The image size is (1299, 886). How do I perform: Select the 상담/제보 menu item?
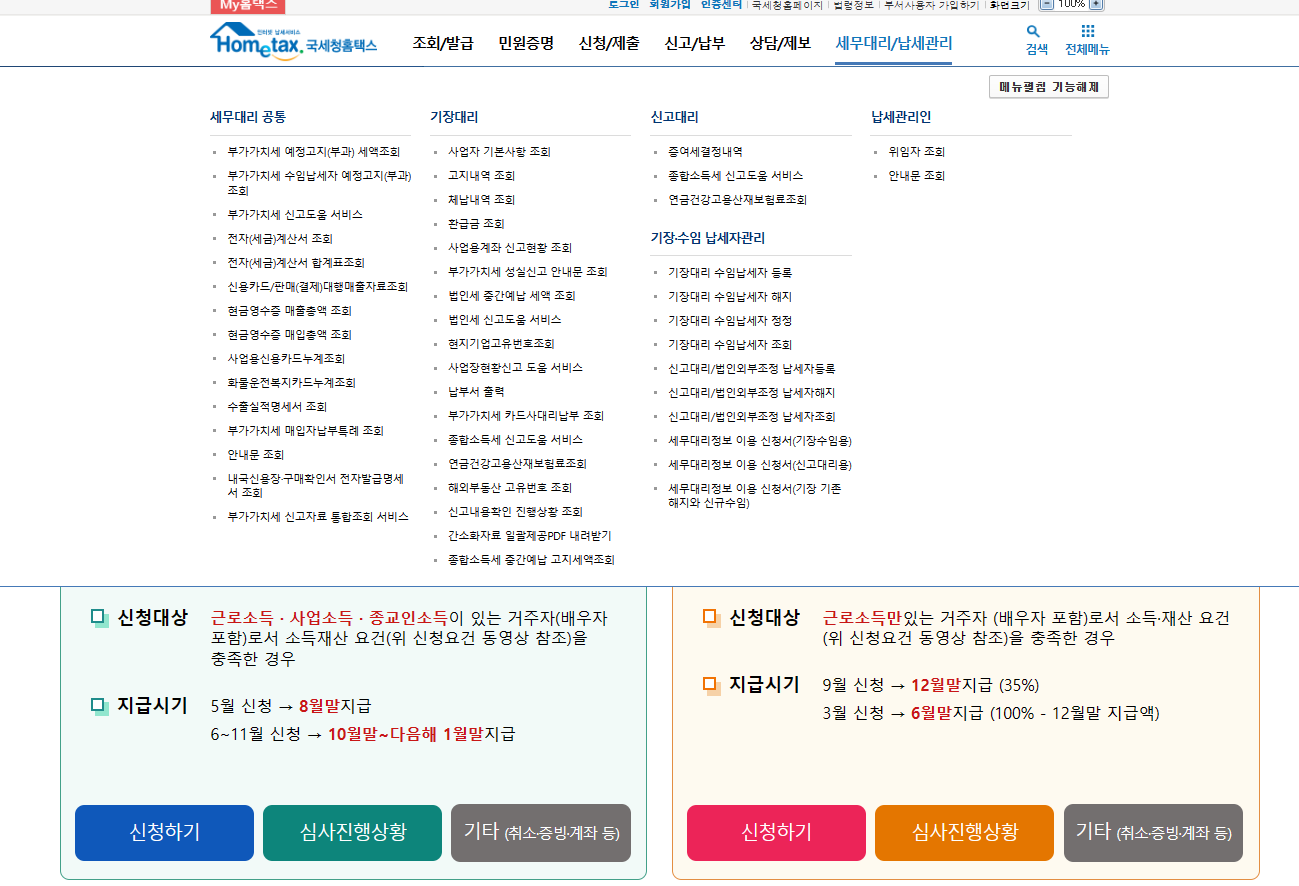coord(780,43)
